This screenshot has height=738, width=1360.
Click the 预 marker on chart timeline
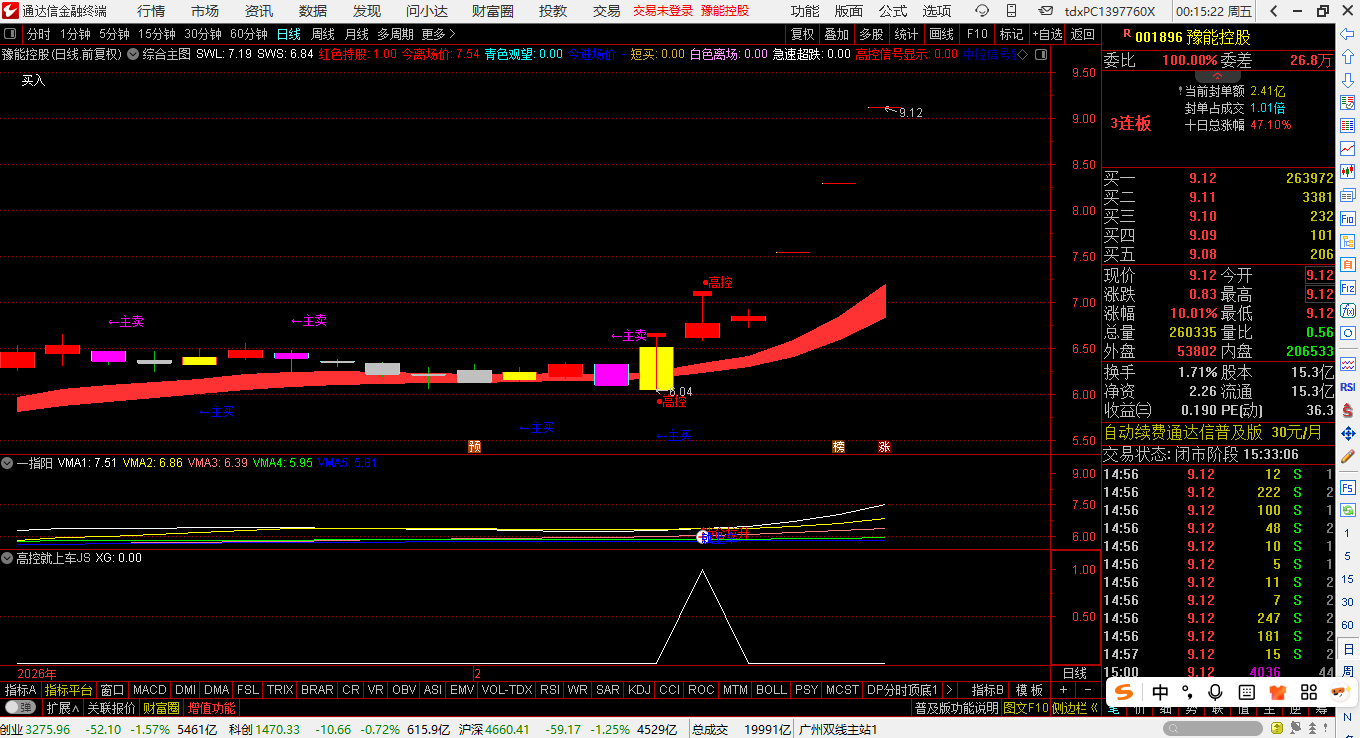pos(475,447)
